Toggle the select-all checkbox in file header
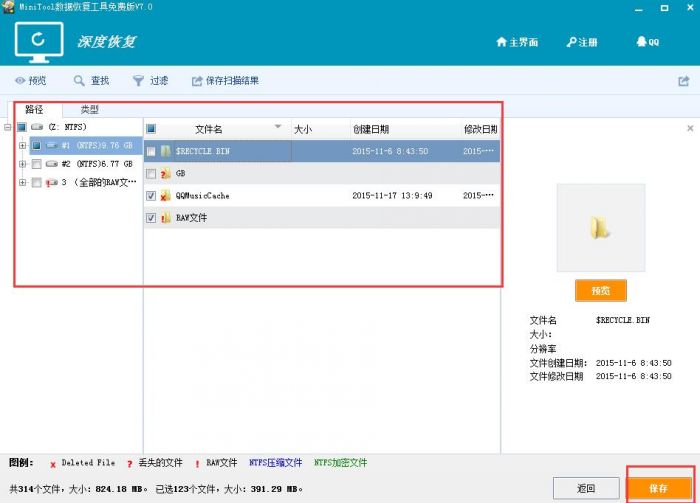The width and height of the screenshot is (700, 503). (x=151, y=129)
